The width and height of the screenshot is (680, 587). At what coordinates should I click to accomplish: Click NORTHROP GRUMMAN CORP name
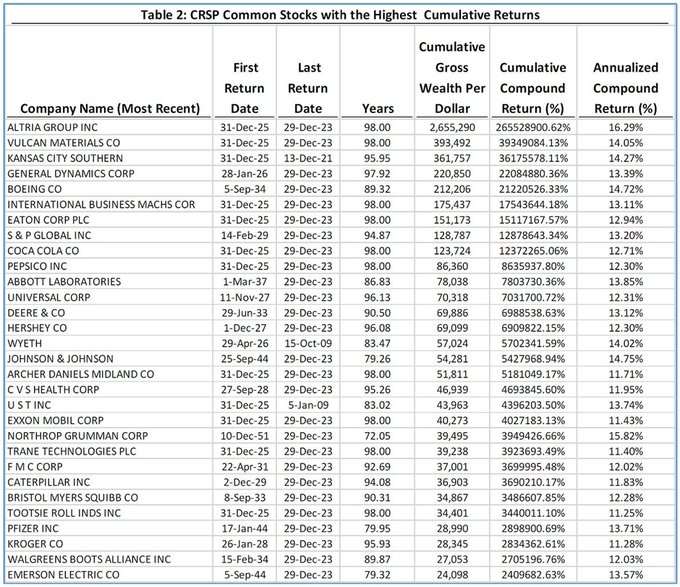pos(78,436)
